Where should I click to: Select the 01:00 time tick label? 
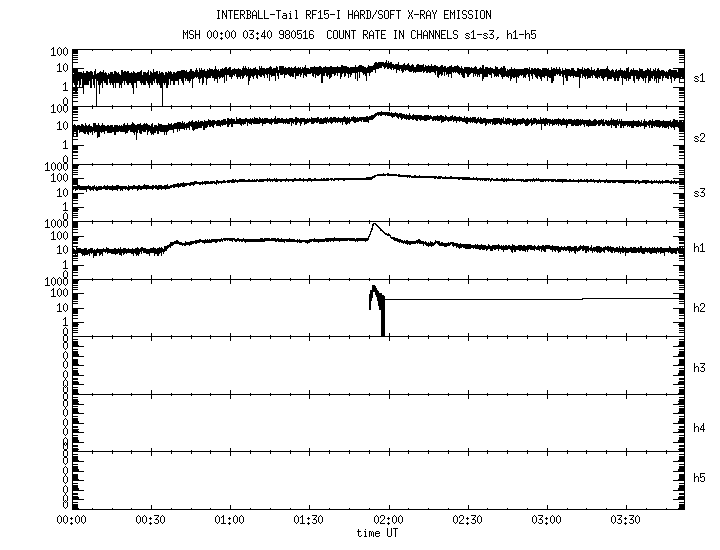point(229,521)
